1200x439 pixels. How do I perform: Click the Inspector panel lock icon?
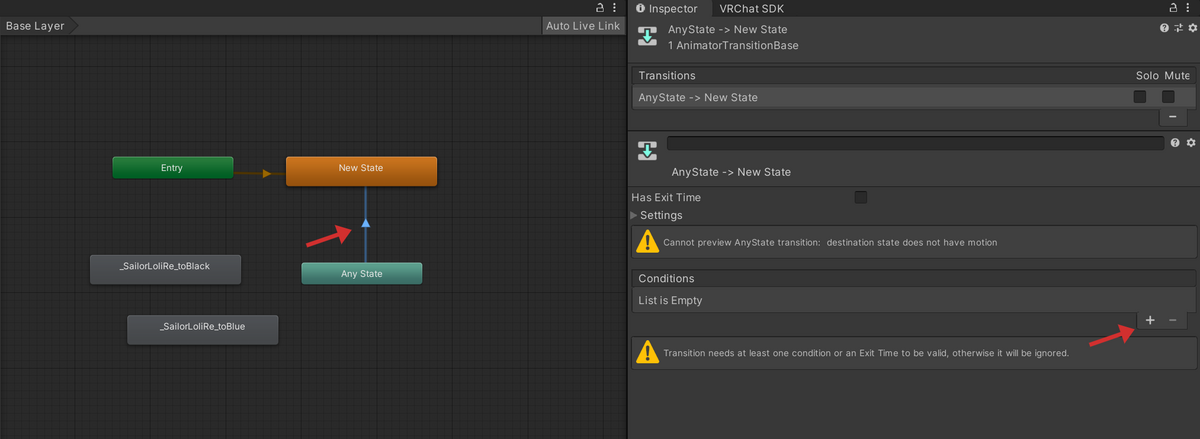1172,7
